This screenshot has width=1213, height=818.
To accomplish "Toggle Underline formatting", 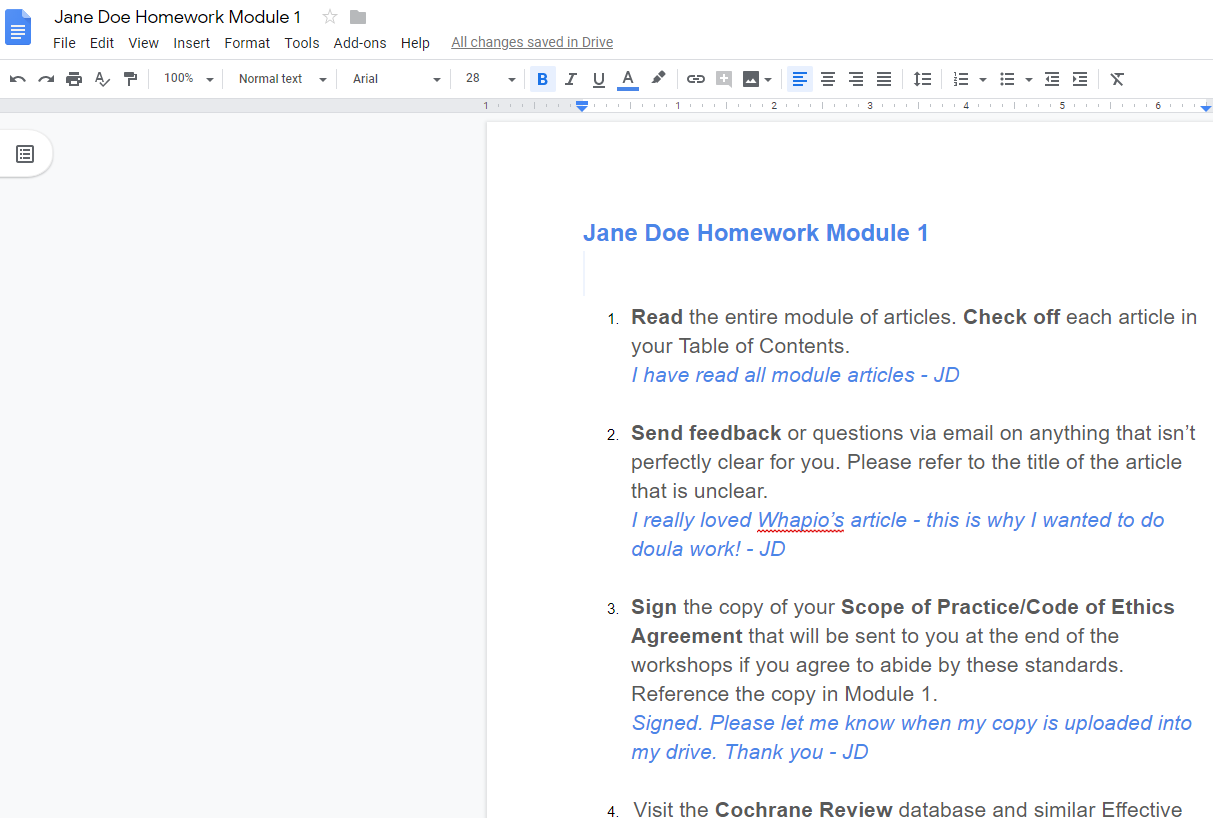I will point(599,79).
